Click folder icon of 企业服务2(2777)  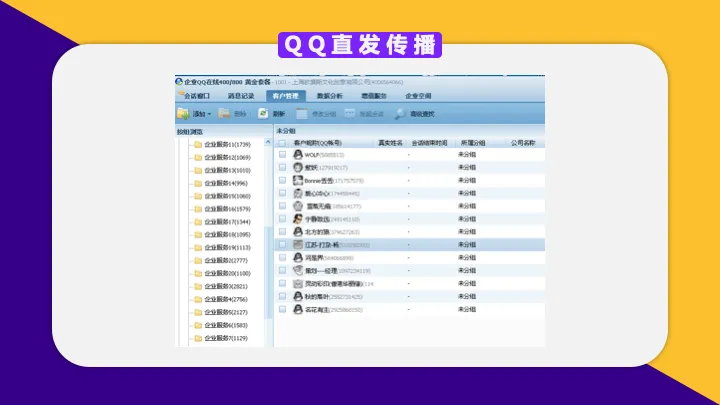(198, 260)
